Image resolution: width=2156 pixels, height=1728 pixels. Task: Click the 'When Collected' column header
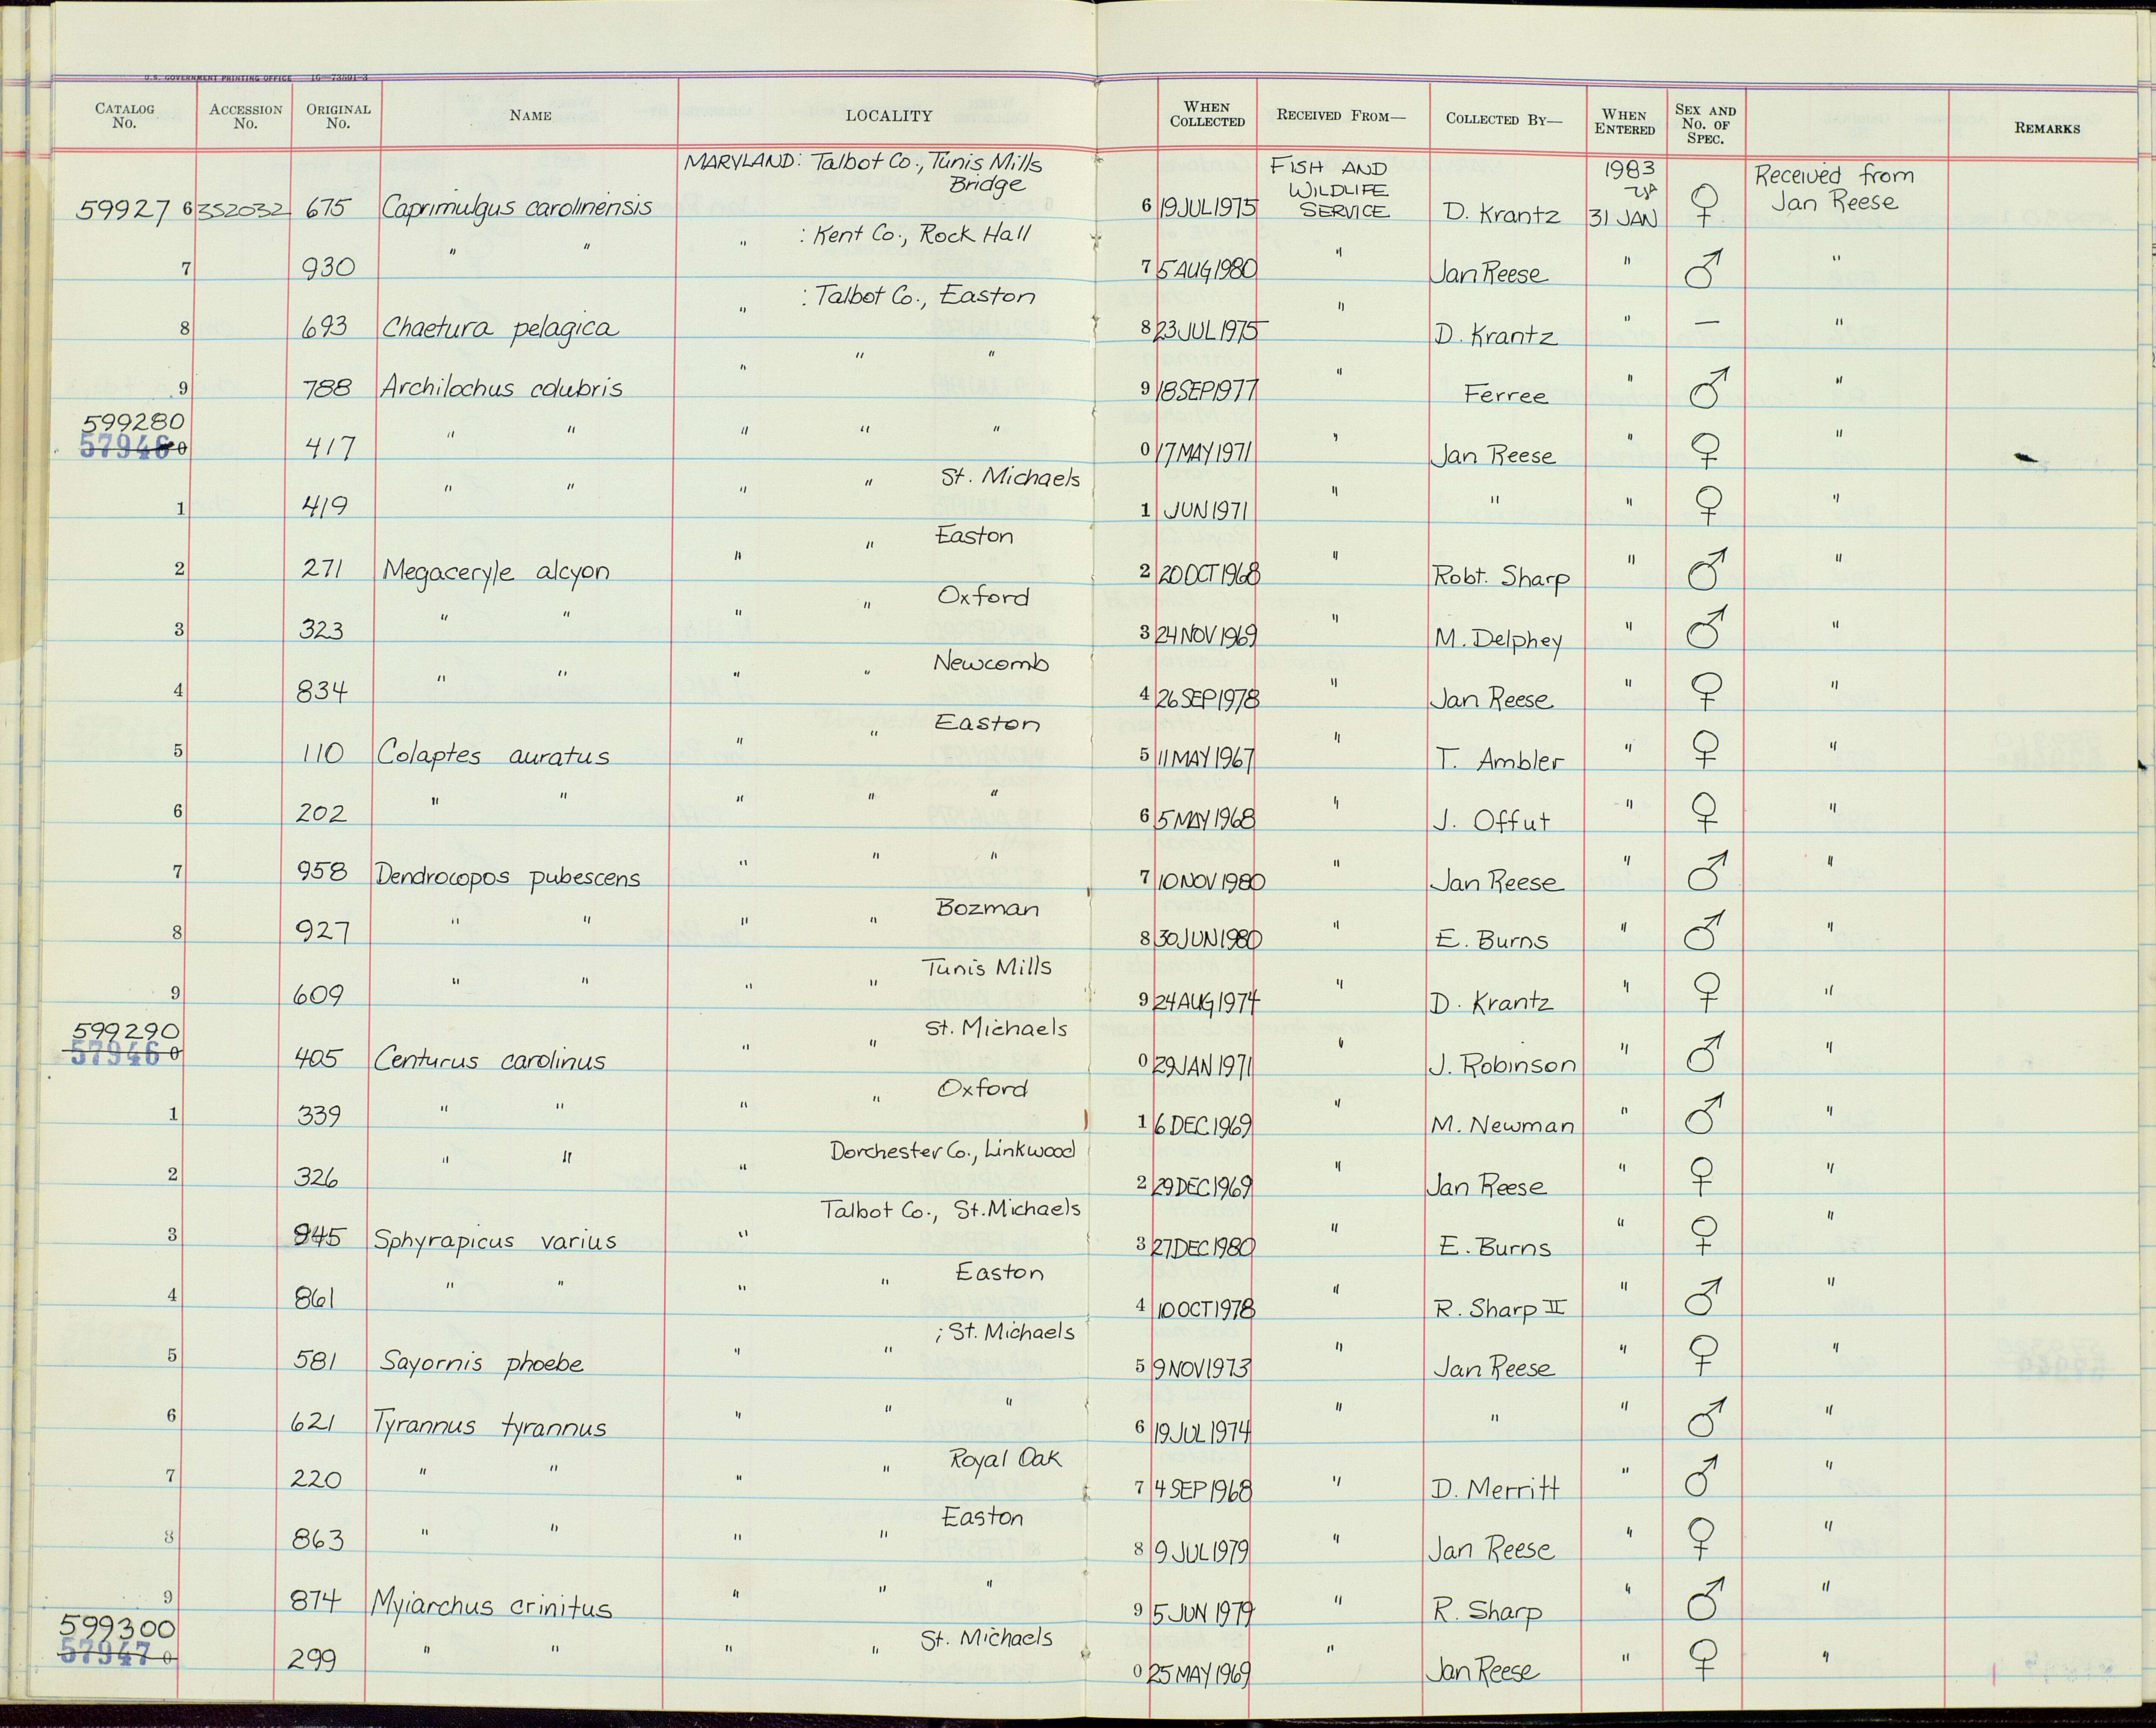point(1207,114)
